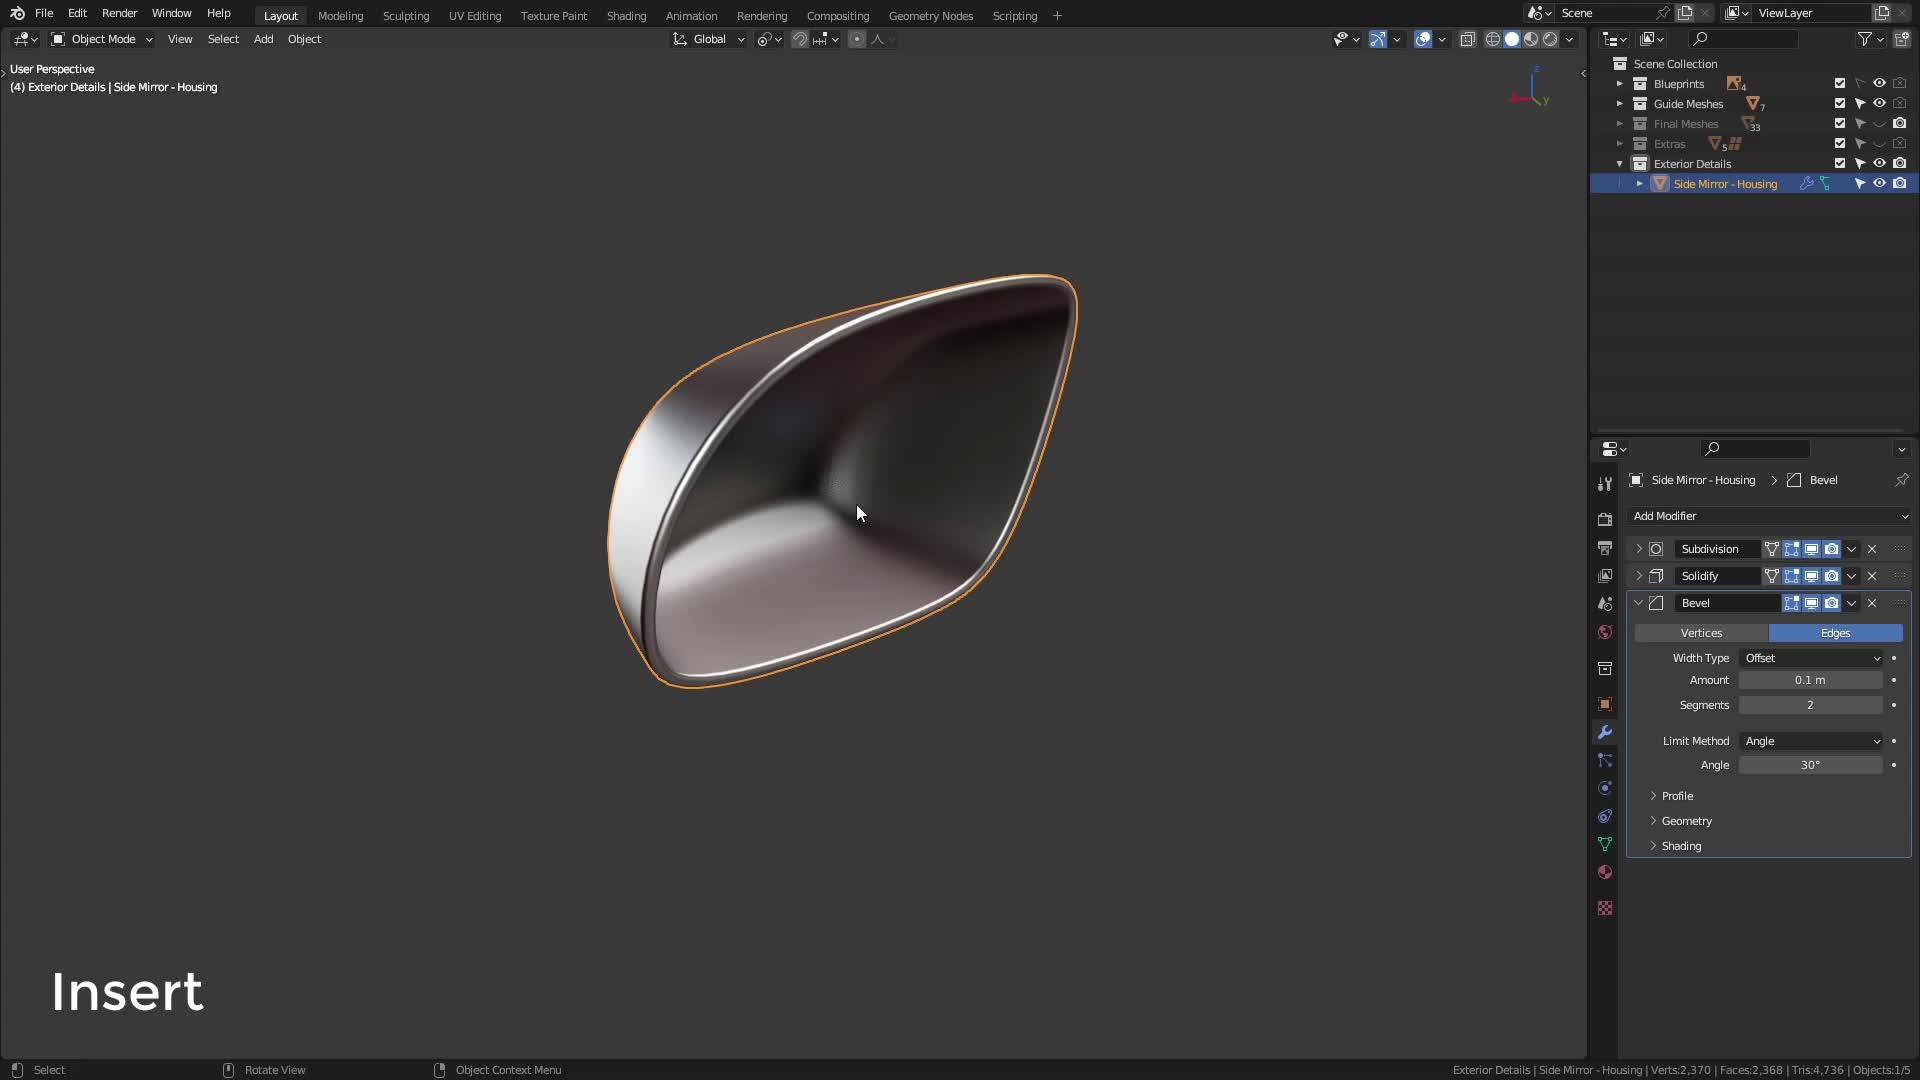Image resolution: width=1920 pixels, height=1080 pixels.
Task: Open the Texture properties tab
Action: pos(1605,908)
